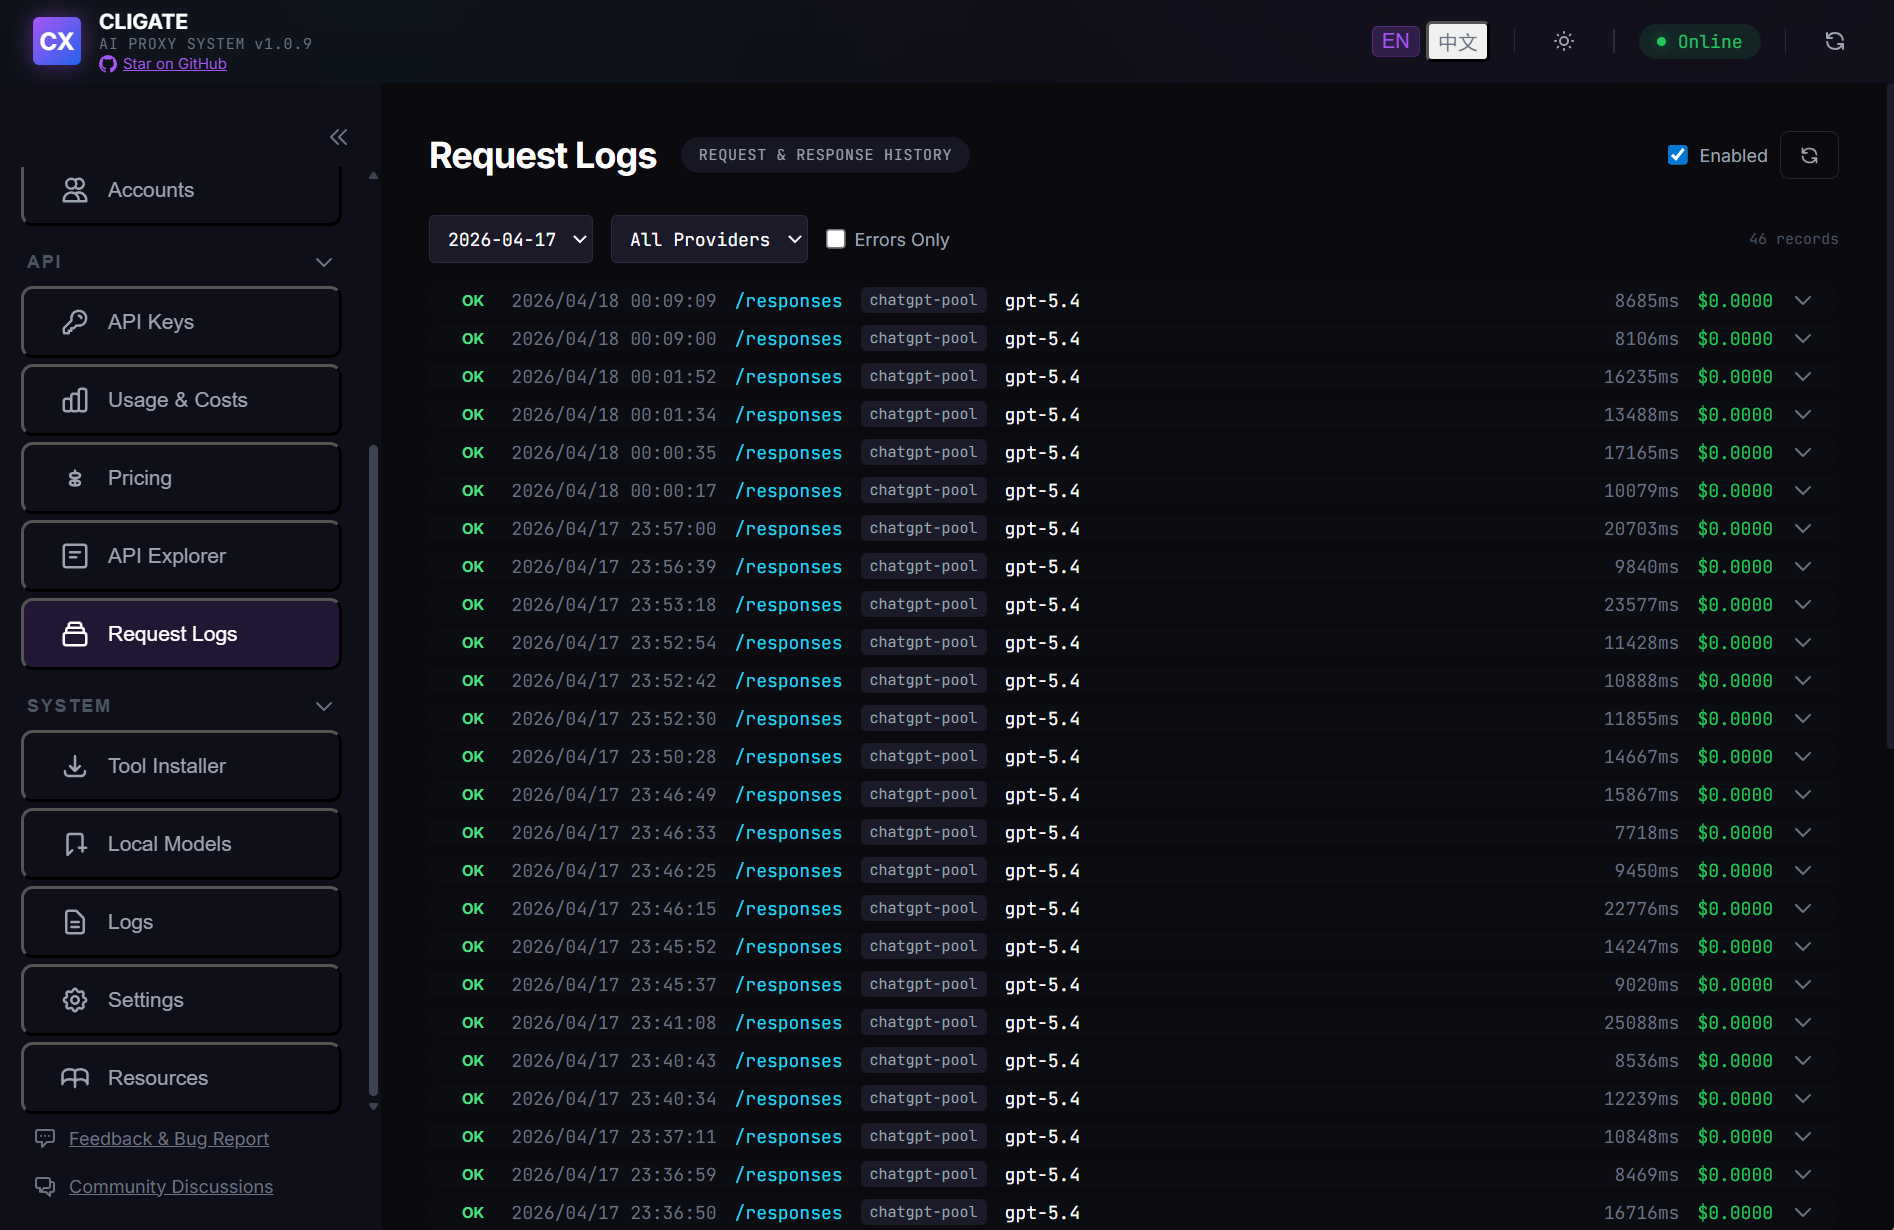
Task: Click the Local Models icon
Action: click(75, 844)
